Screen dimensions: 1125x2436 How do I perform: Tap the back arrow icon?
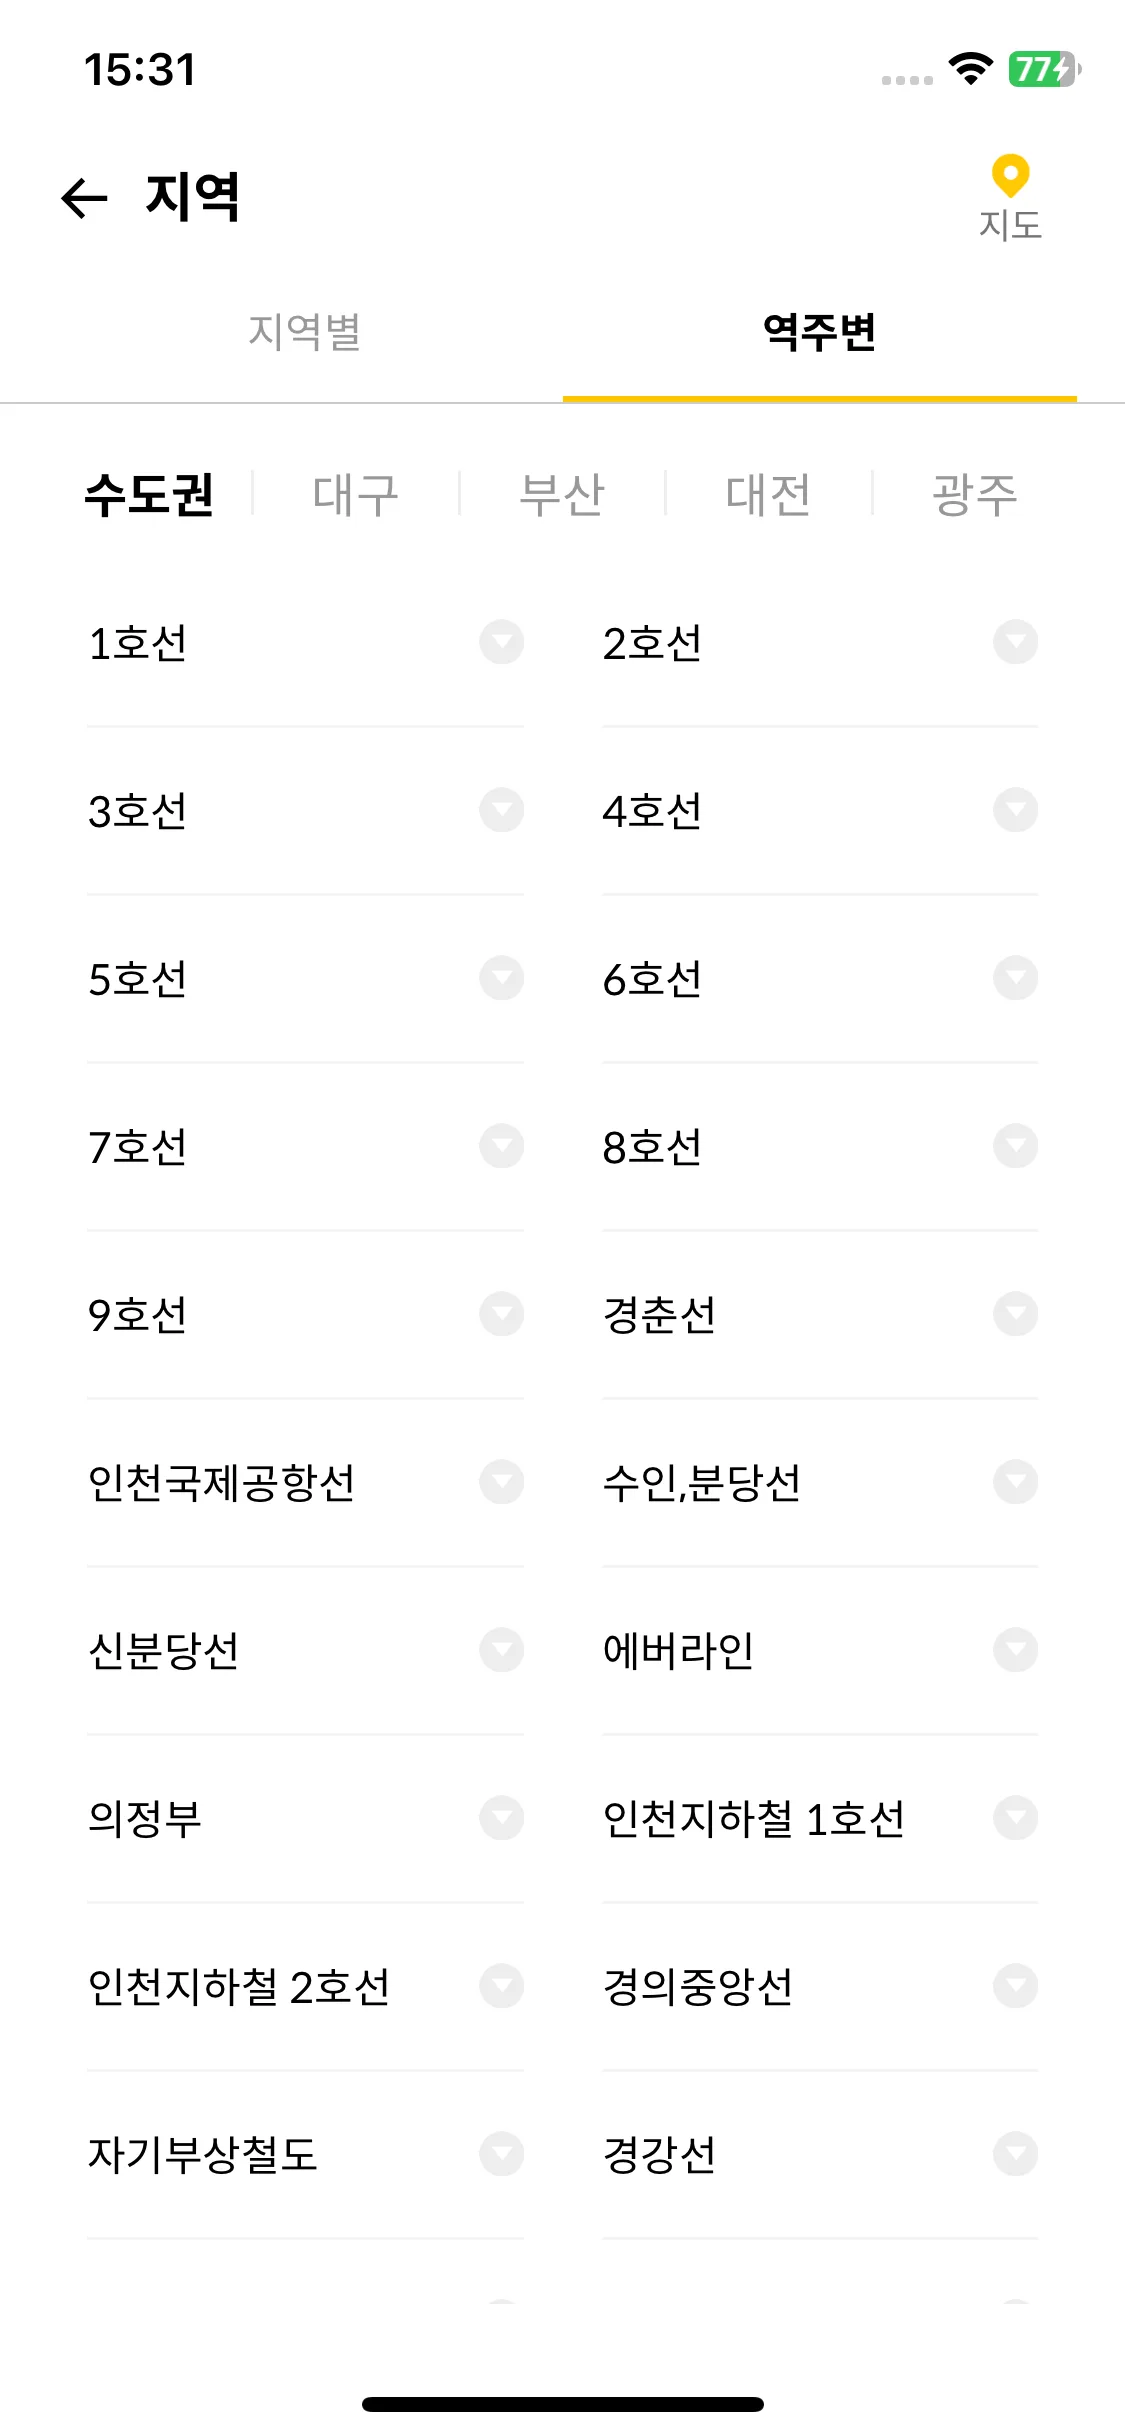(84, 197)
